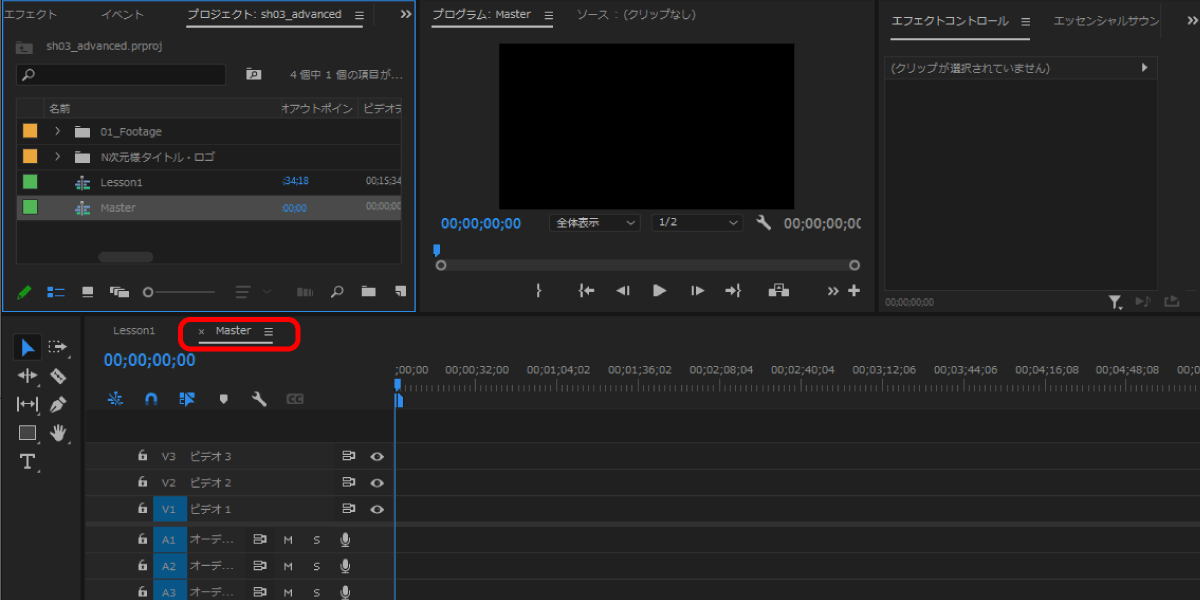Mute the A1 audio track

coord(288,540)
